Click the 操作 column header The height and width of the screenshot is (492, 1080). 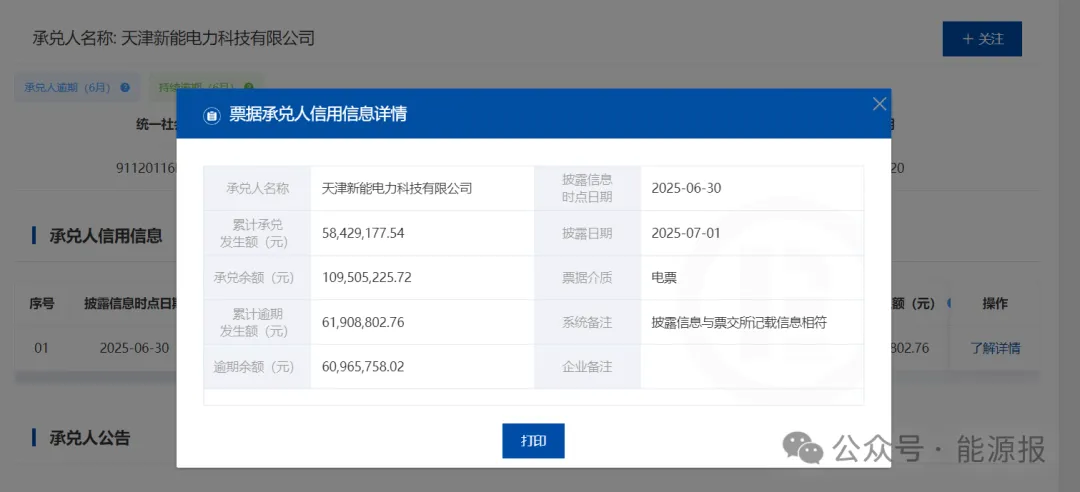[x=995, y=303]
